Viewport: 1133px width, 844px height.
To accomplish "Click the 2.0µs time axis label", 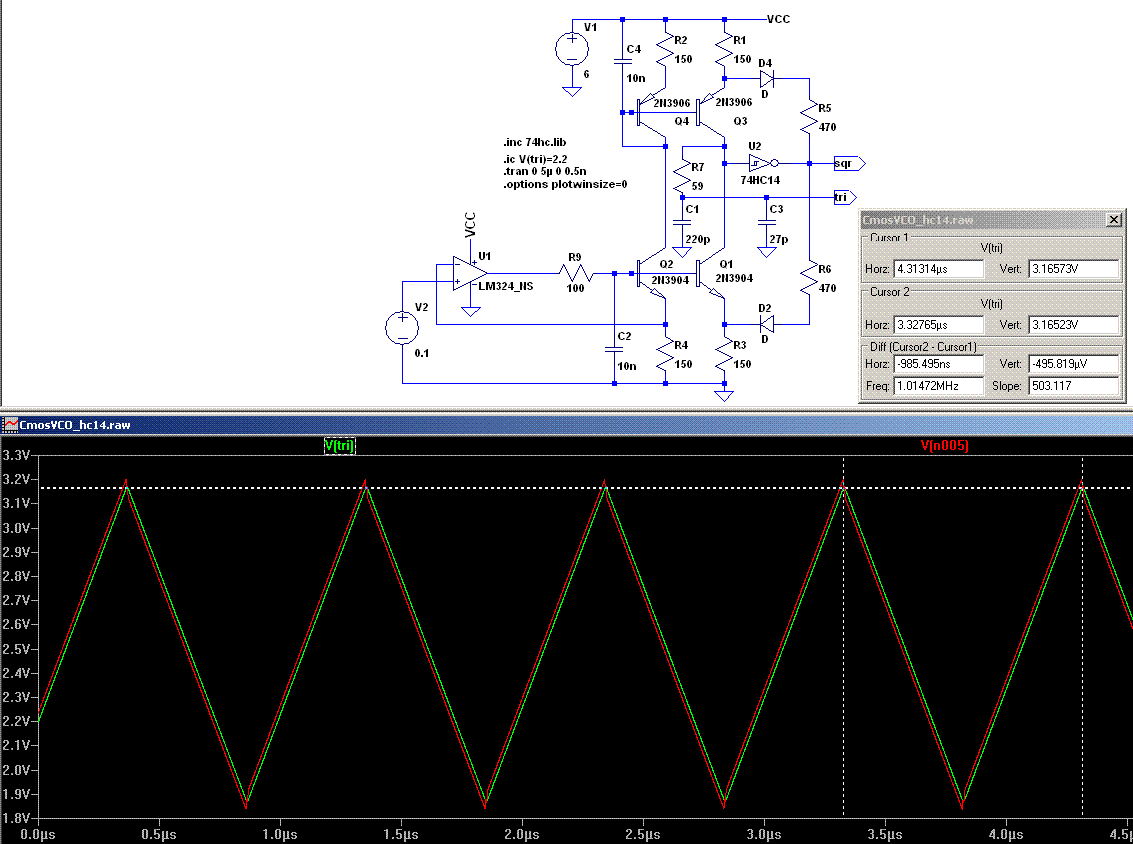I will coord(522,834).
